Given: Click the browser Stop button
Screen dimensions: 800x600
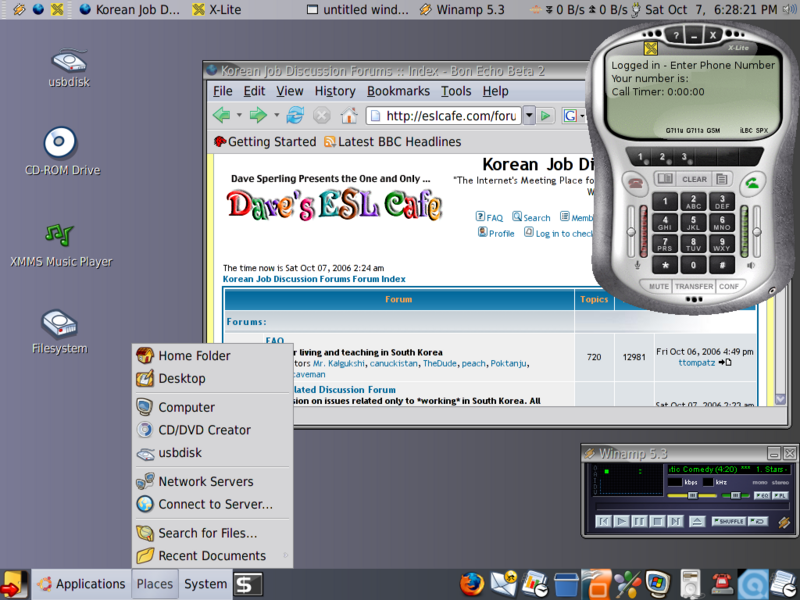Looking at the screenshot, I should coord(321,115).
